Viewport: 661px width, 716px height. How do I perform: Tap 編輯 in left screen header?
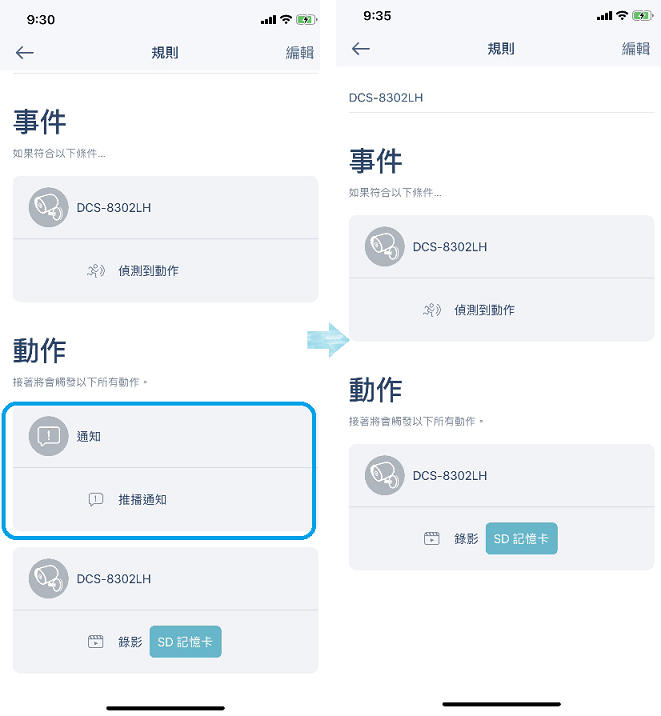pos(299,53)
